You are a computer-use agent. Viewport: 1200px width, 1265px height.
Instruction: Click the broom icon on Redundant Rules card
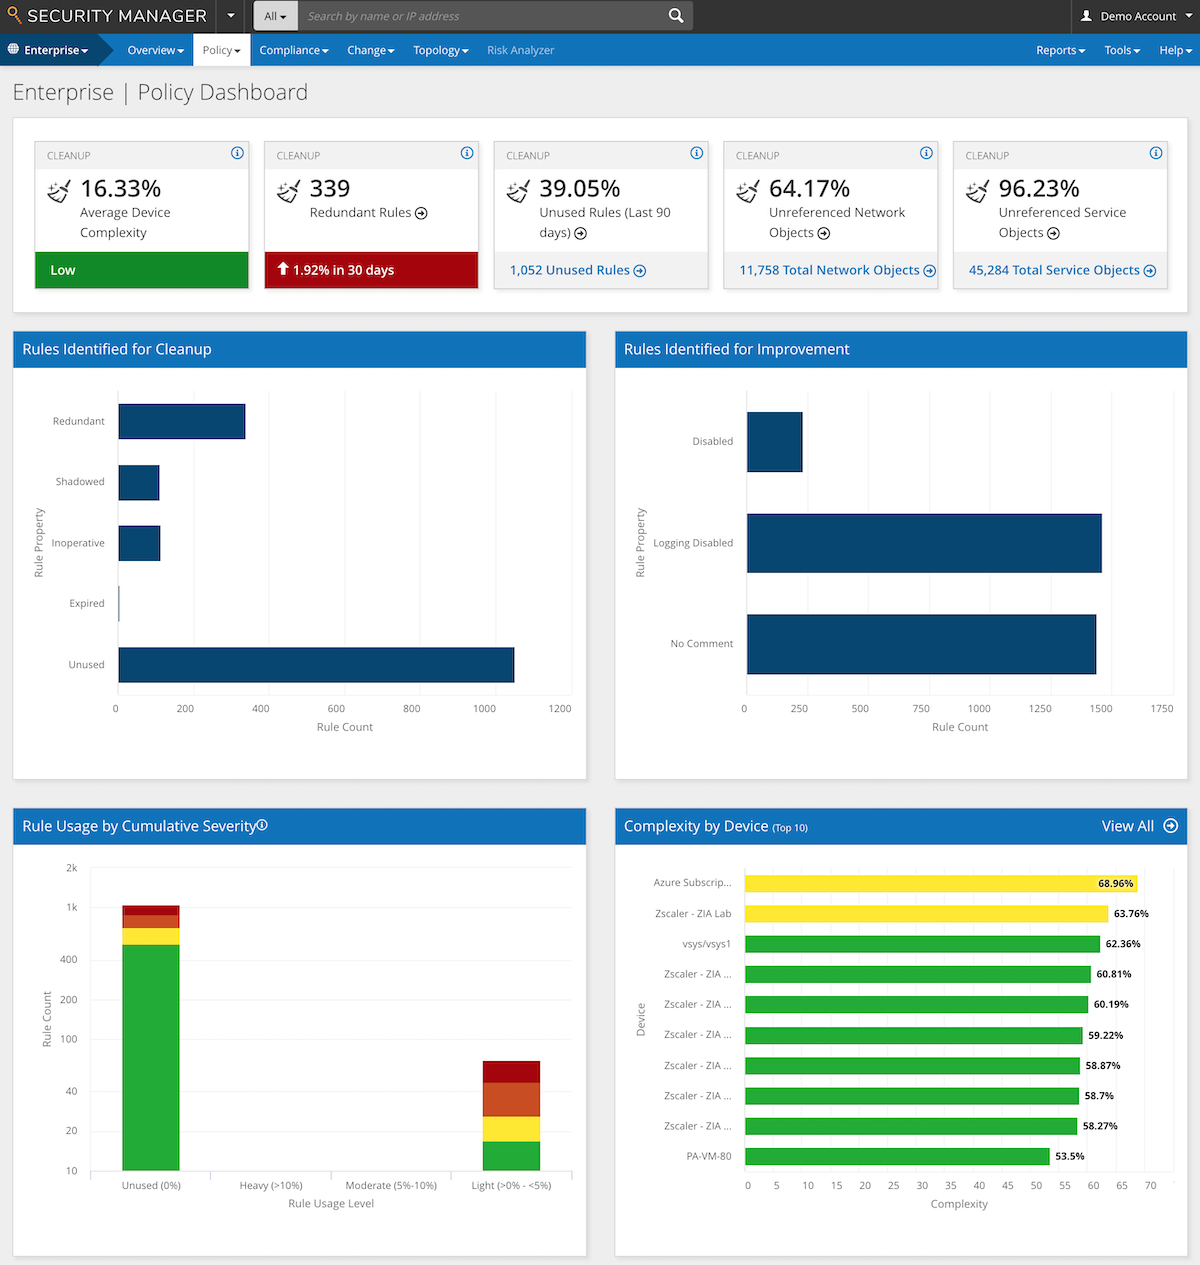pyautogui.click(x=288, y=191)
